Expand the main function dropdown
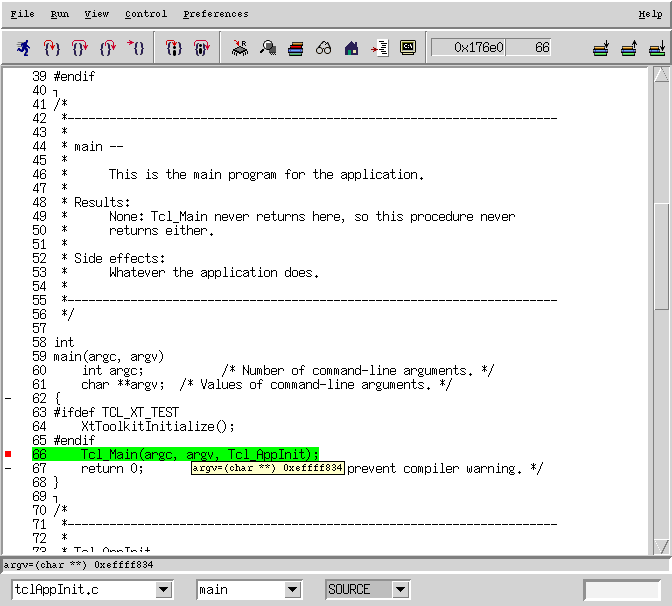Screen dimensions: 672x606 click(x=293, y=590)
